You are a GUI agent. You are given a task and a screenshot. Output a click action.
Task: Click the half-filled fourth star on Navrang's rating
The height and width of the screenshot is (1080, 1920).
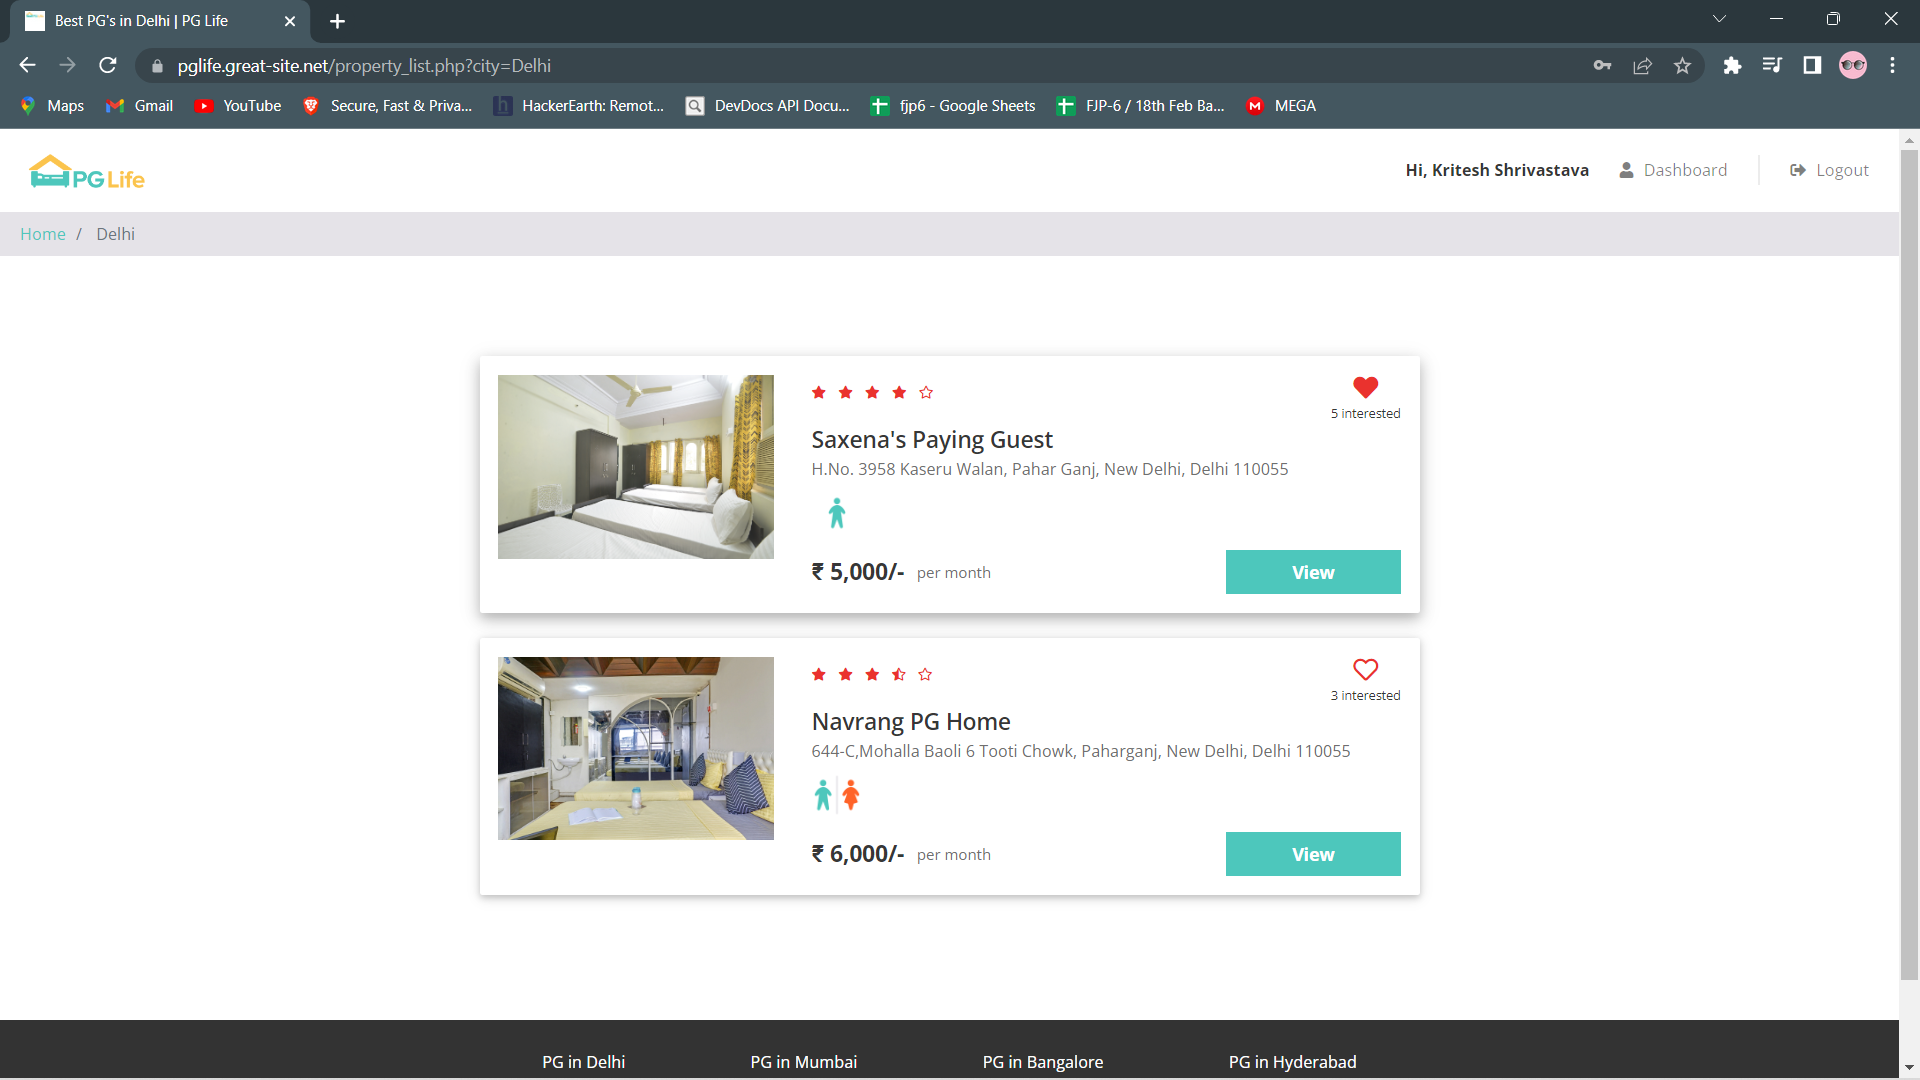(x=897, y=674)
